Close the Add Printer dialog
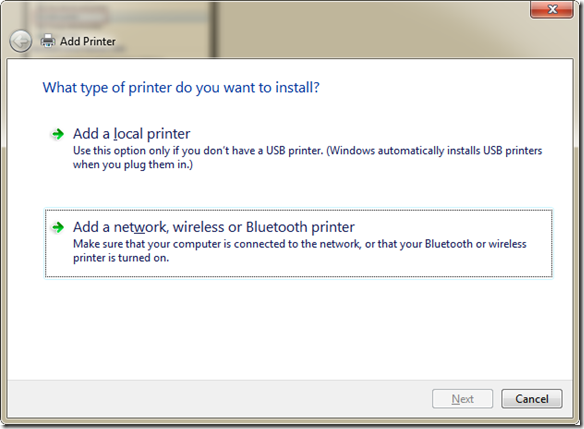The width and height of the screenshot is (584, 429). (x=552, y=9)
